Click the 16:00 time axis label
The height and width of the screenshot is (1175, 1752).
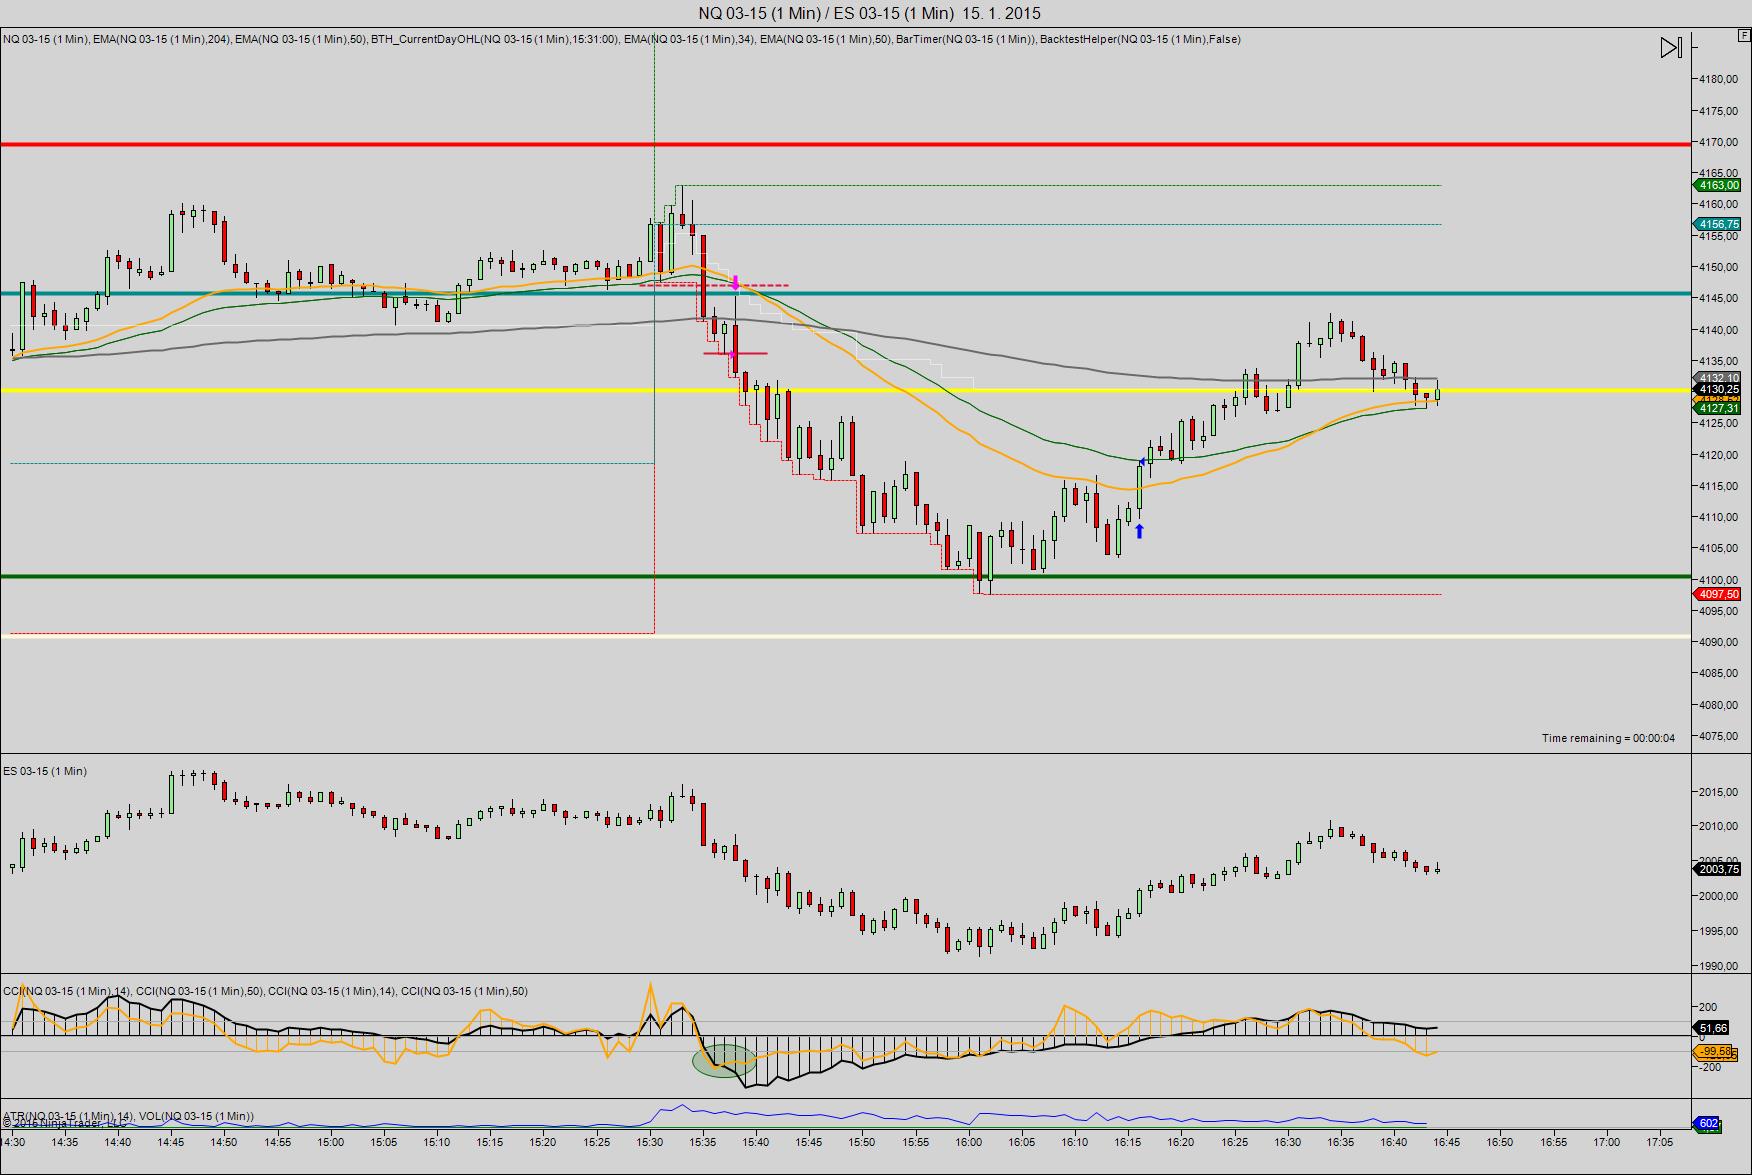[968, 1142]
